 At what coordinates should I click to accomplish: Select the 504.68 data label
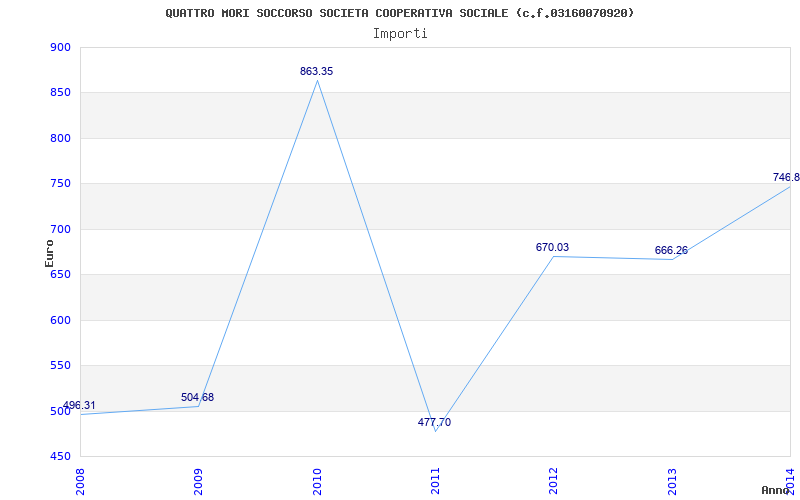[197, 397]
